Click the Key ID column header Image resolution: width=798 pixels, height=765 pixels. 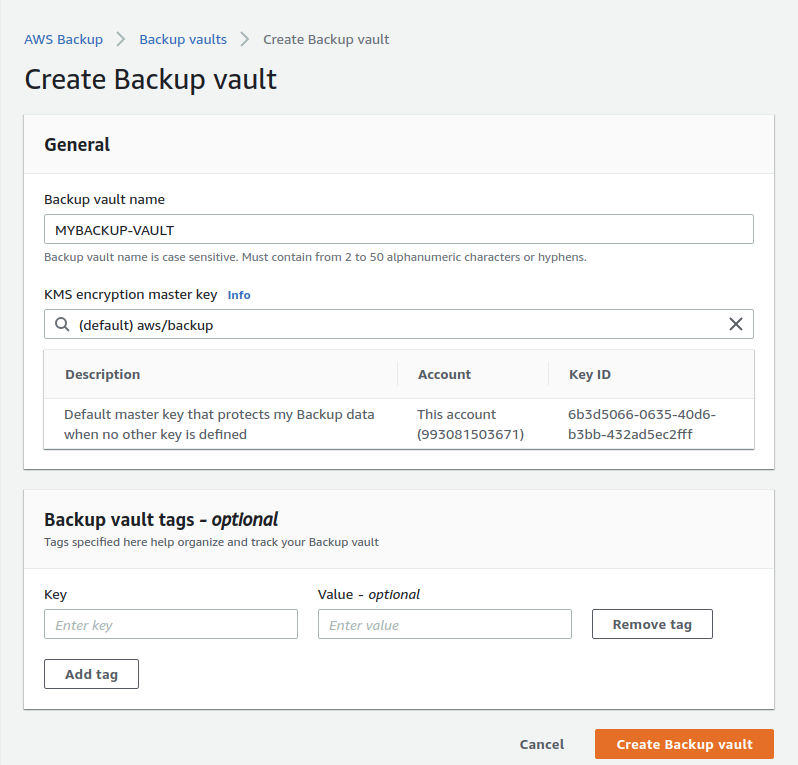pyautogui.click(x=589, y=374)
